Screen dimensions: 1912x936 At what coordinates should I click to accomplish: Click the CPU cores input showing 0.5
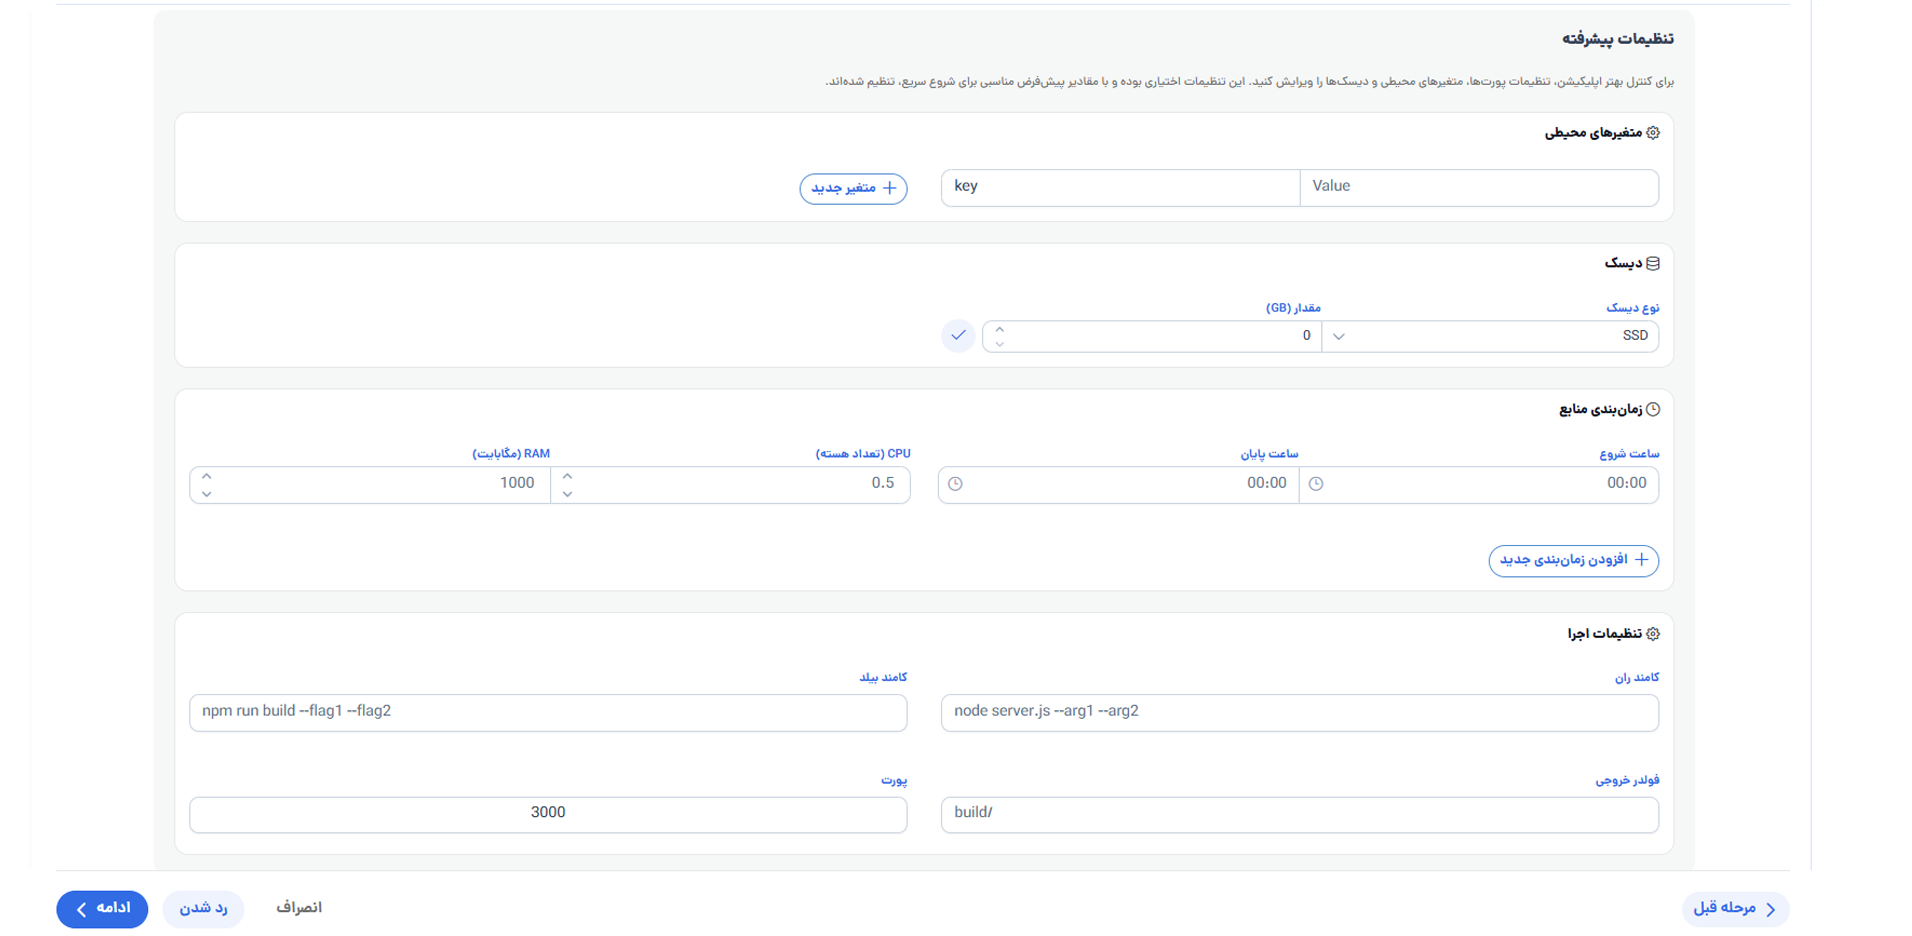pyautogui.click(x=730, y=485)
